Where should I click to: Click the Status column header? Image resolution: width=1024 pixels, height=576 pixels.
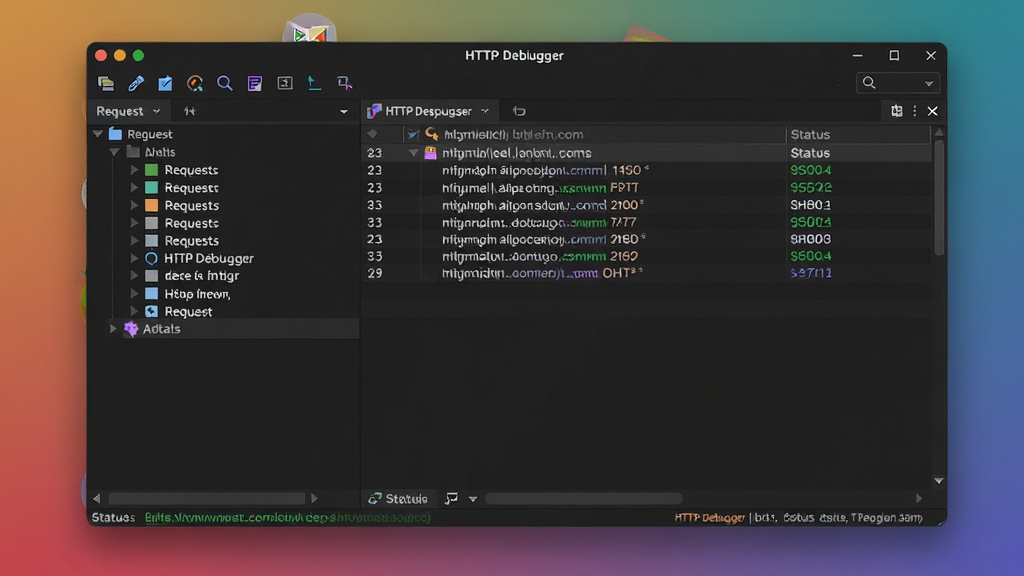tap(810, 135)
